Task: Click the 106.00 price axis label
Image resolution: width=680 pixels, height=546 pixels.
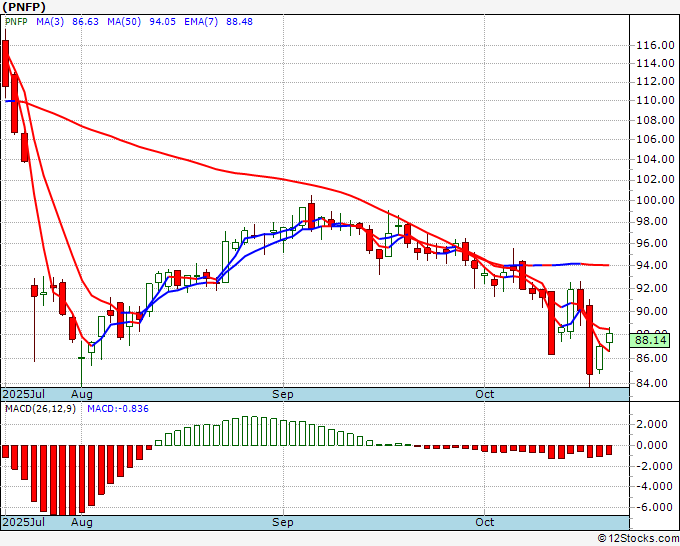Action: 655,139
